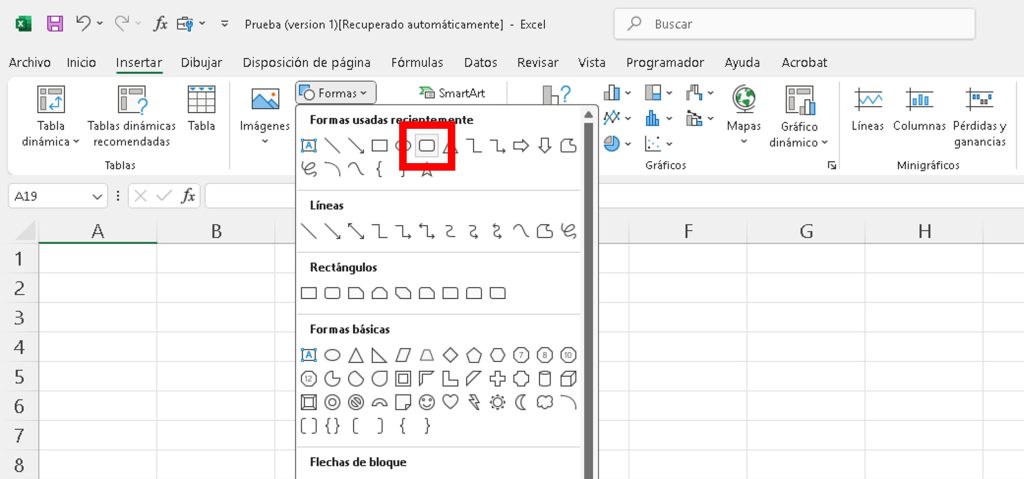Collapse the Formas dropdown button
Image resolution: width=1024 pixels, height=479 pixels.
(336, 93)
